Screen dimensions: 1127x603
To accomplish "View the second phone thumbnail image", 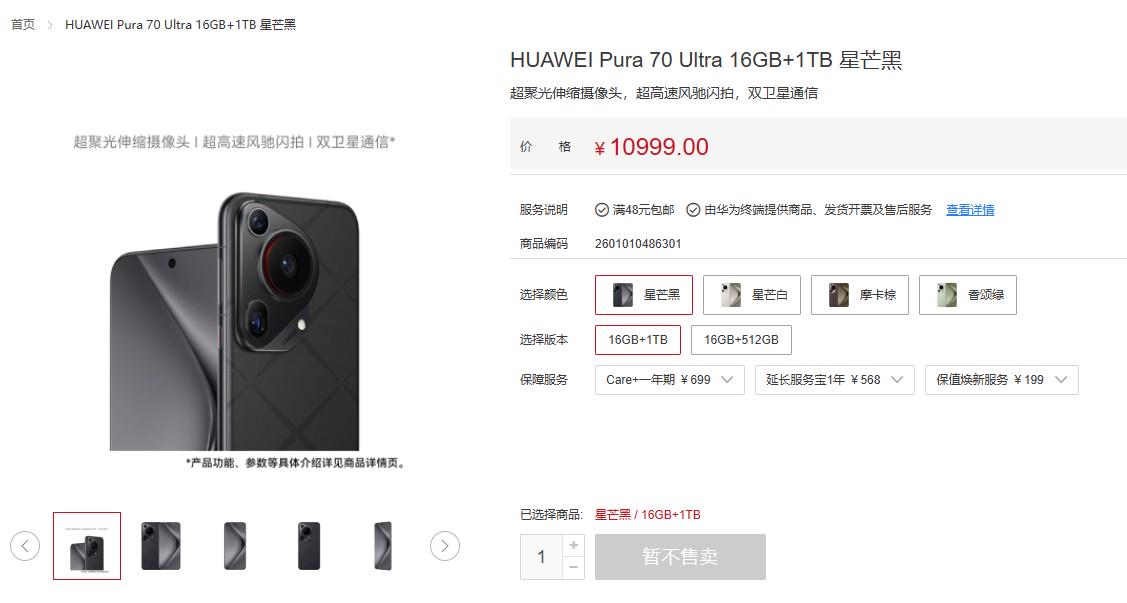I will 161,546.
